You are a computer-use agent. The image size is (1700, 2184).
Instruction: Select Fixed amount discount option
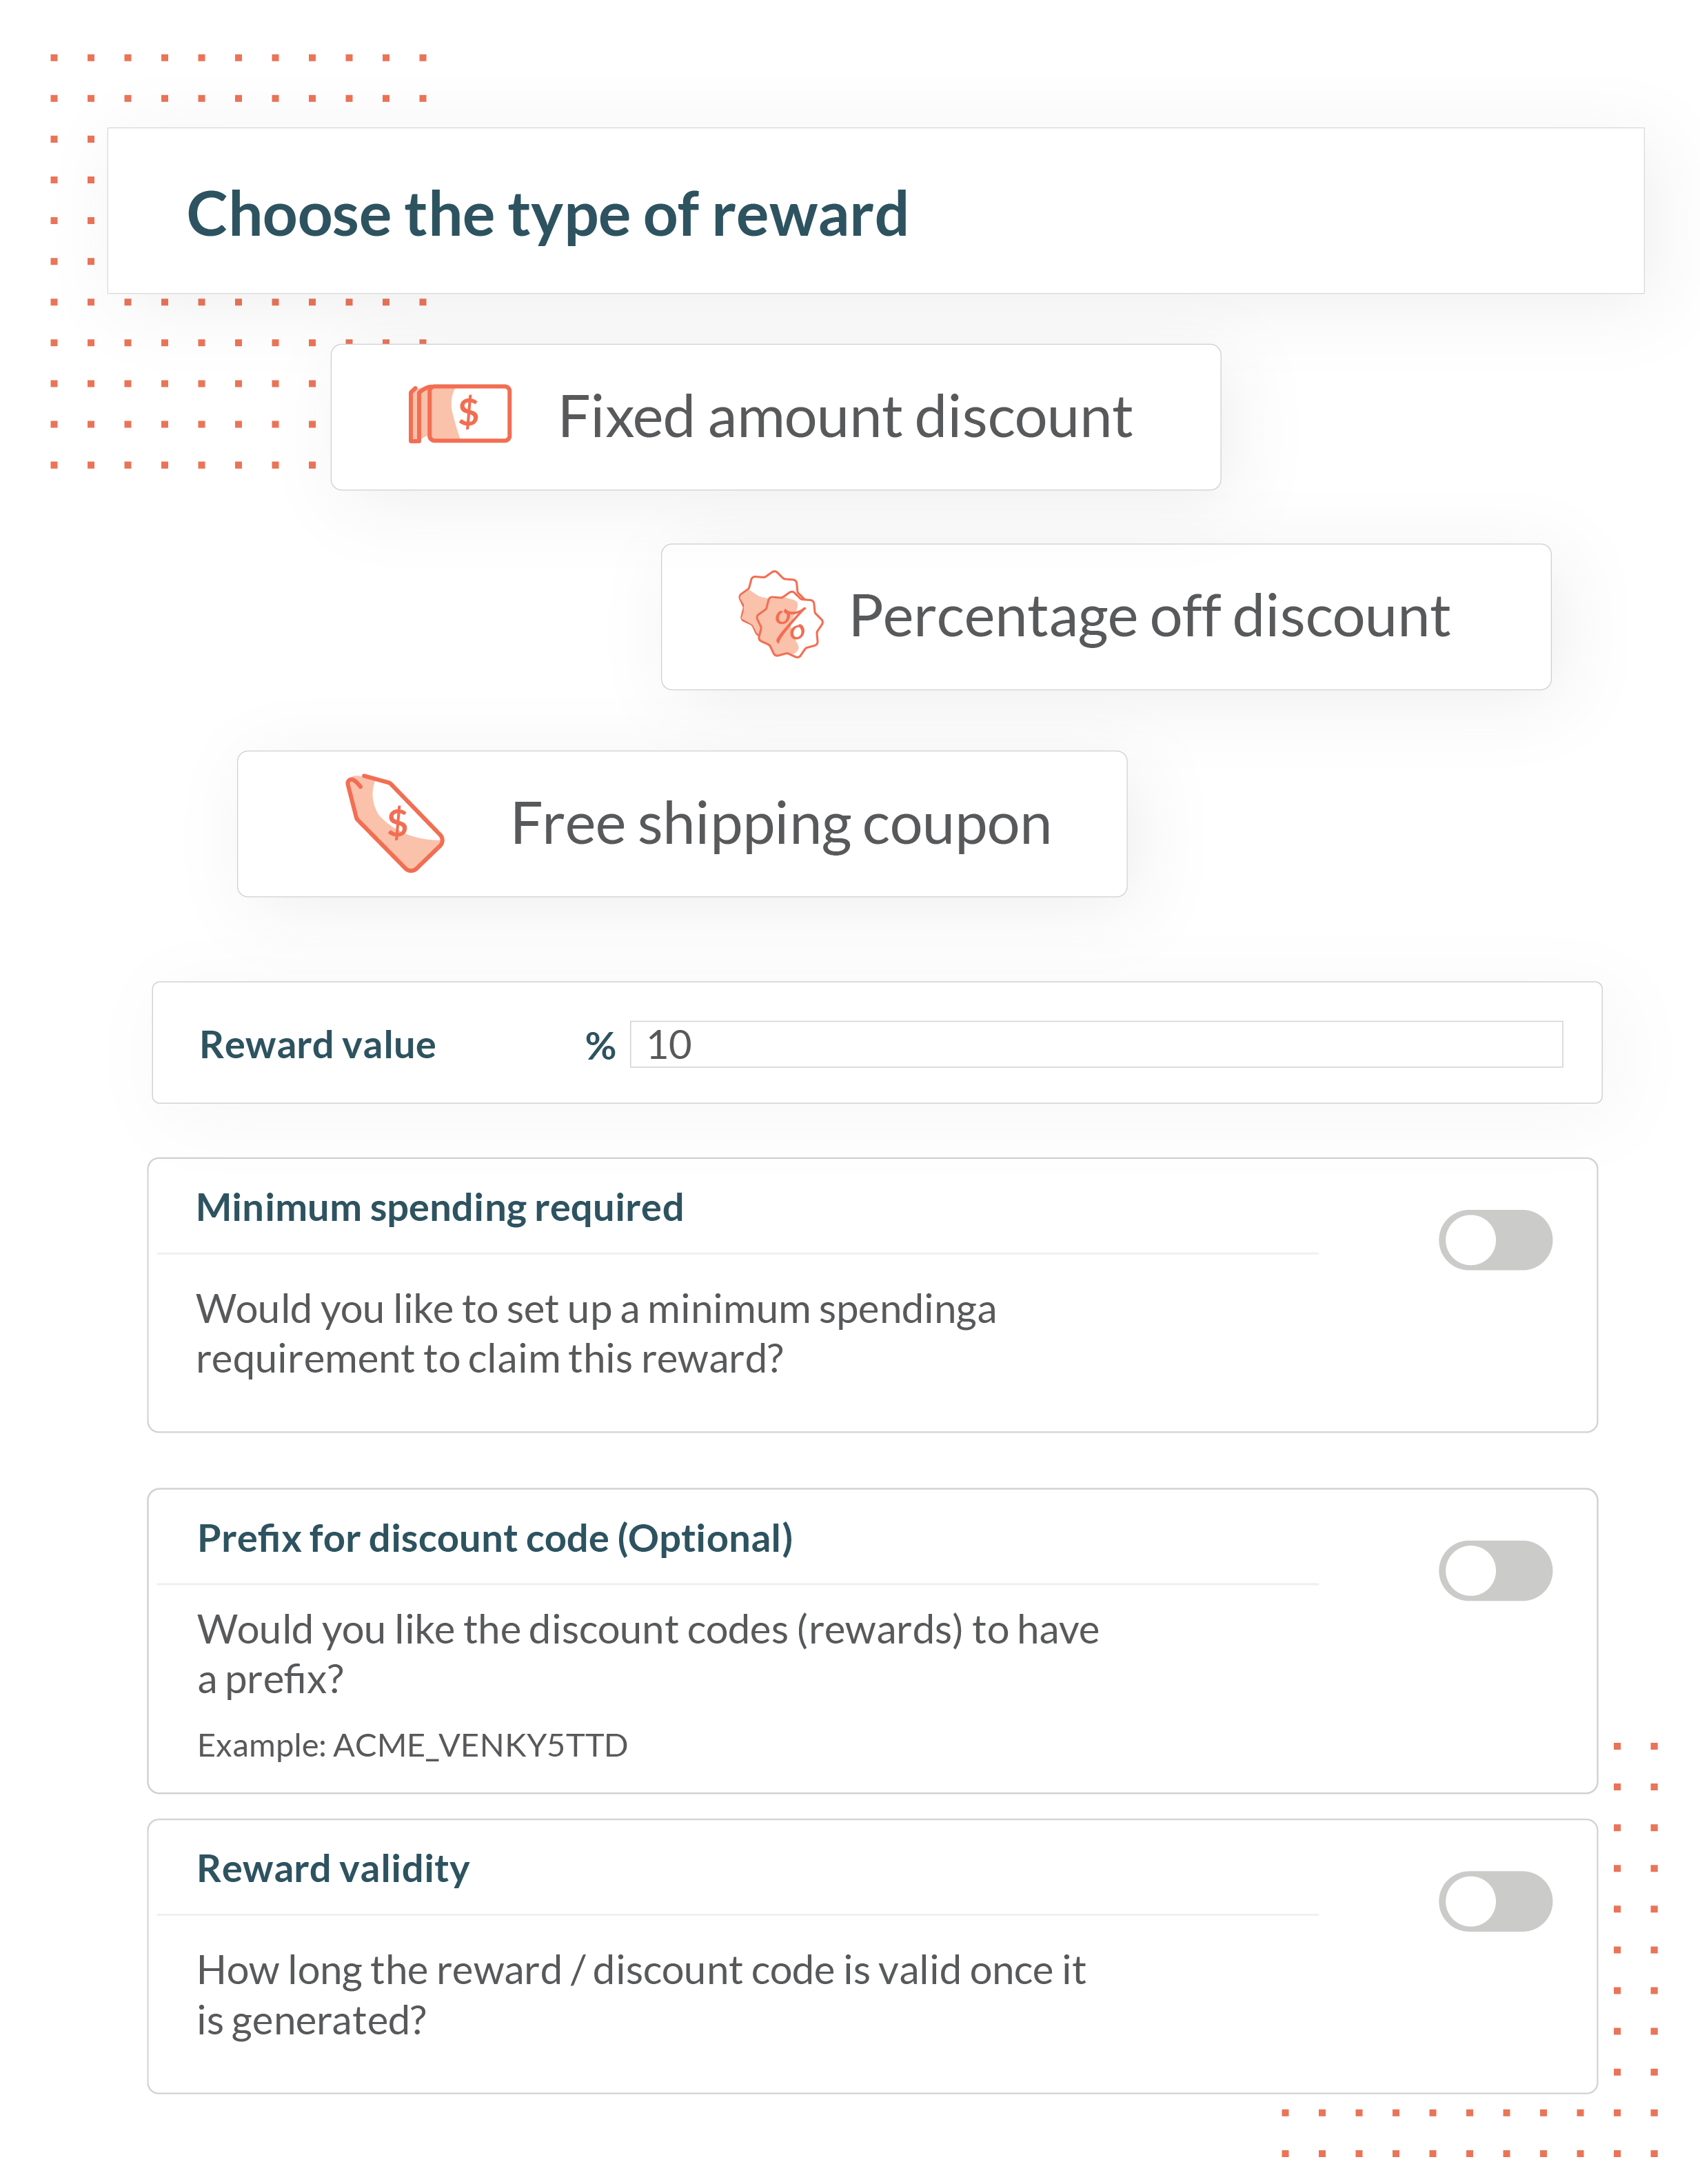click(776, 417)
